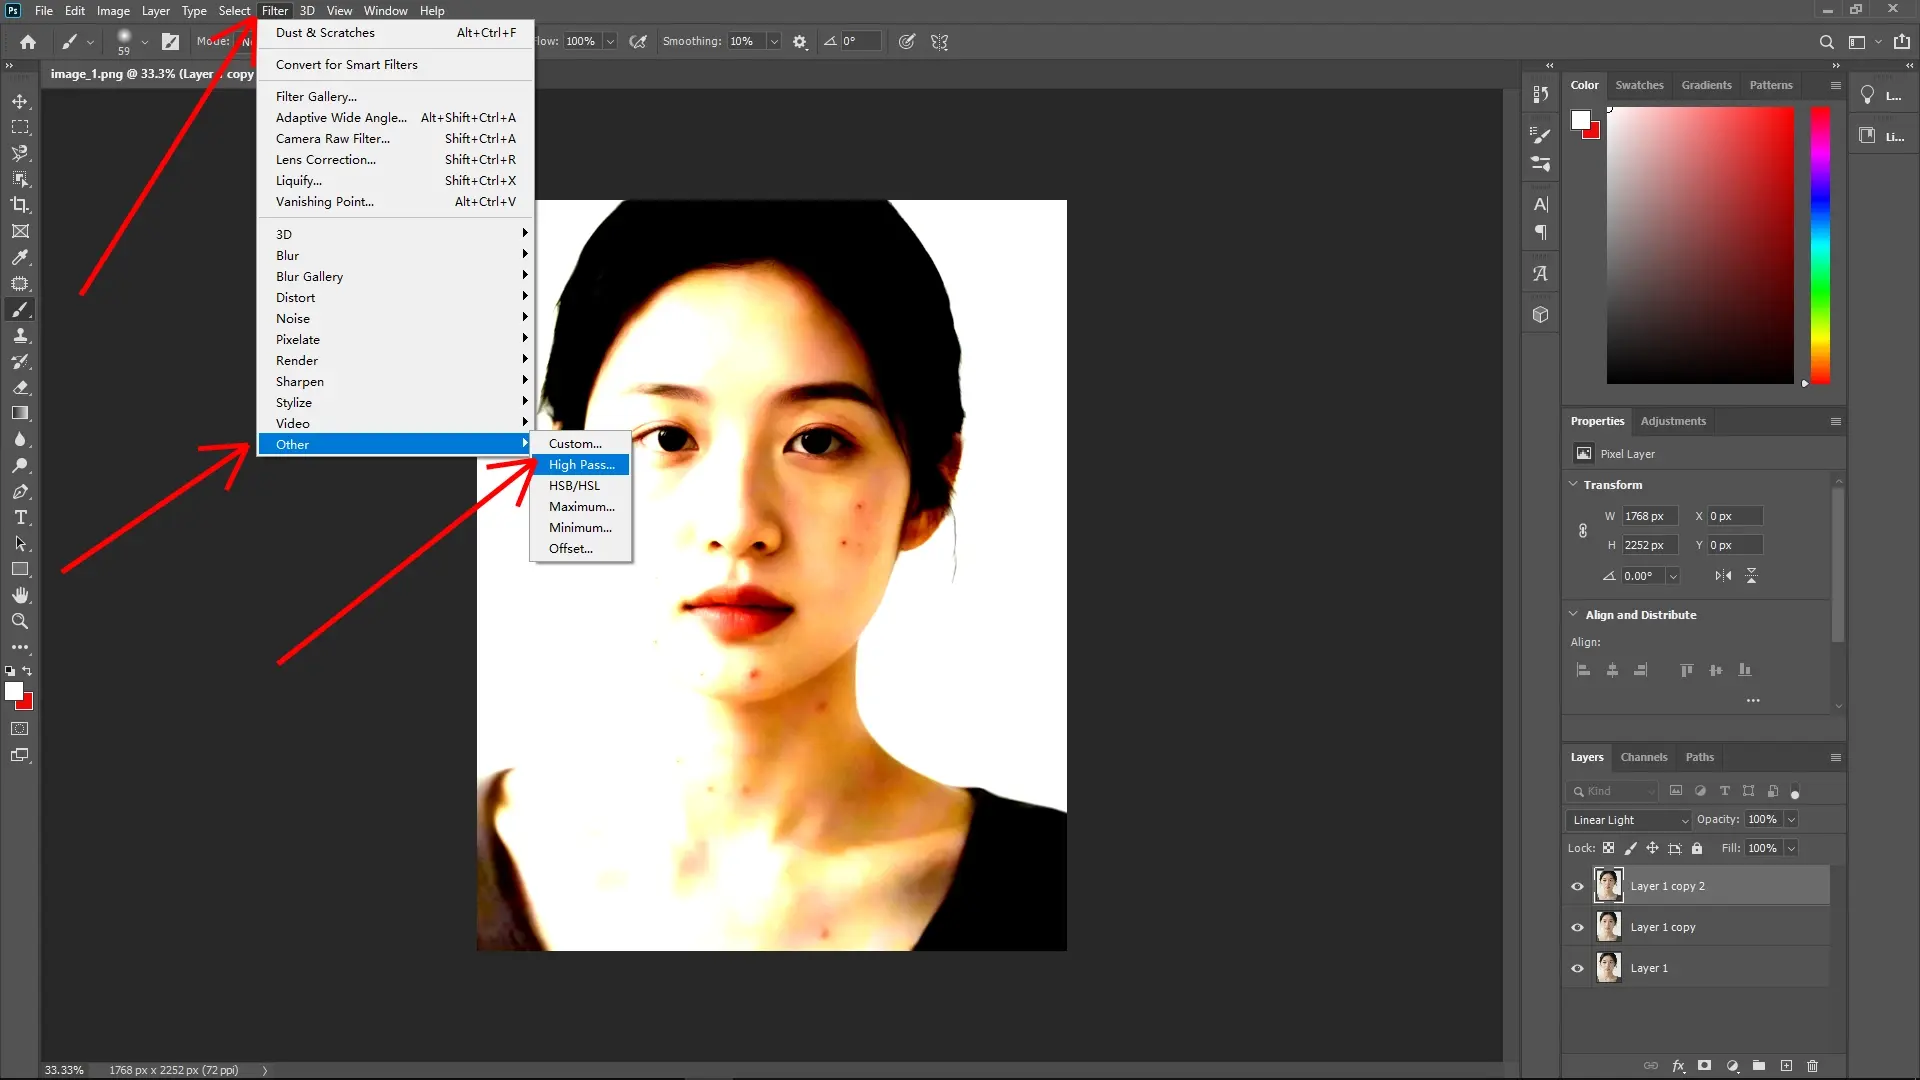This screenshot has width=1920, height=1080.
Task: Select the Move tool
Action: pos(20,101)
